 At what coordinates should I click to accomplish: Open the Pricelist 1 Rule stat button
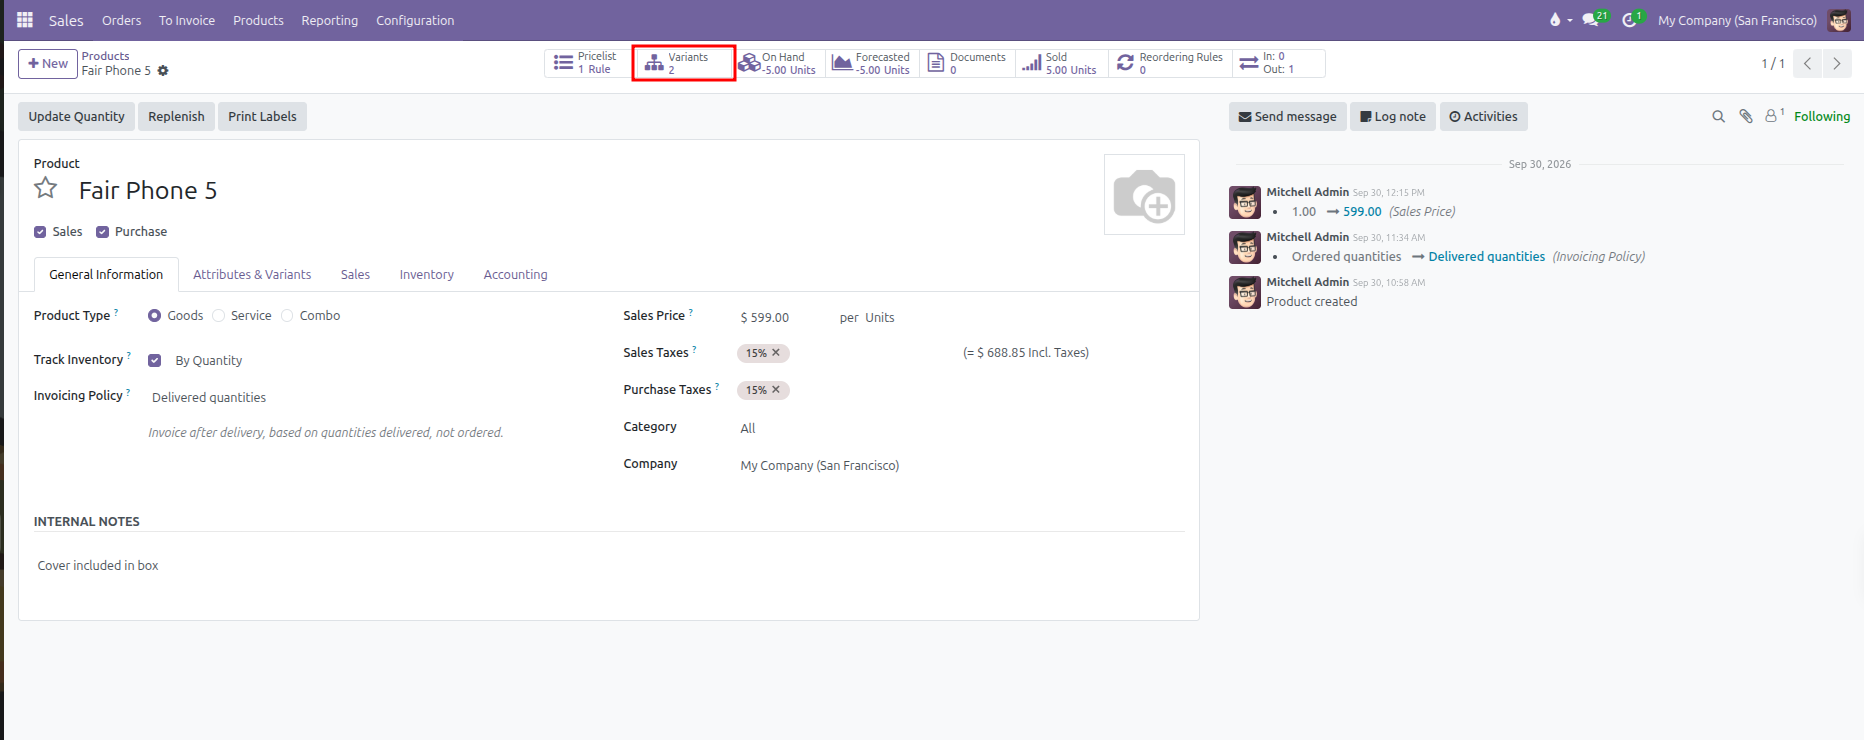point(588,63)
